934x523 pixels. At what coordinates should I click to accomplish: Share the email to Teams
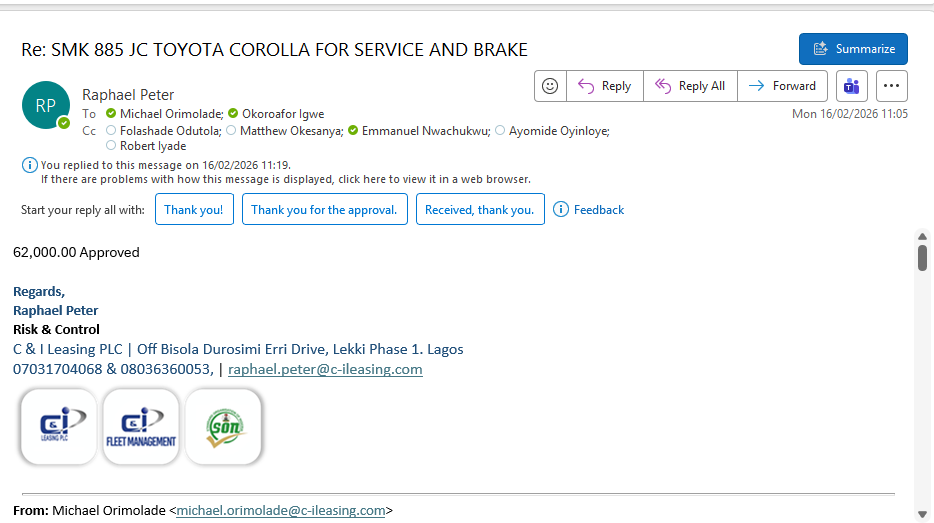852,86
